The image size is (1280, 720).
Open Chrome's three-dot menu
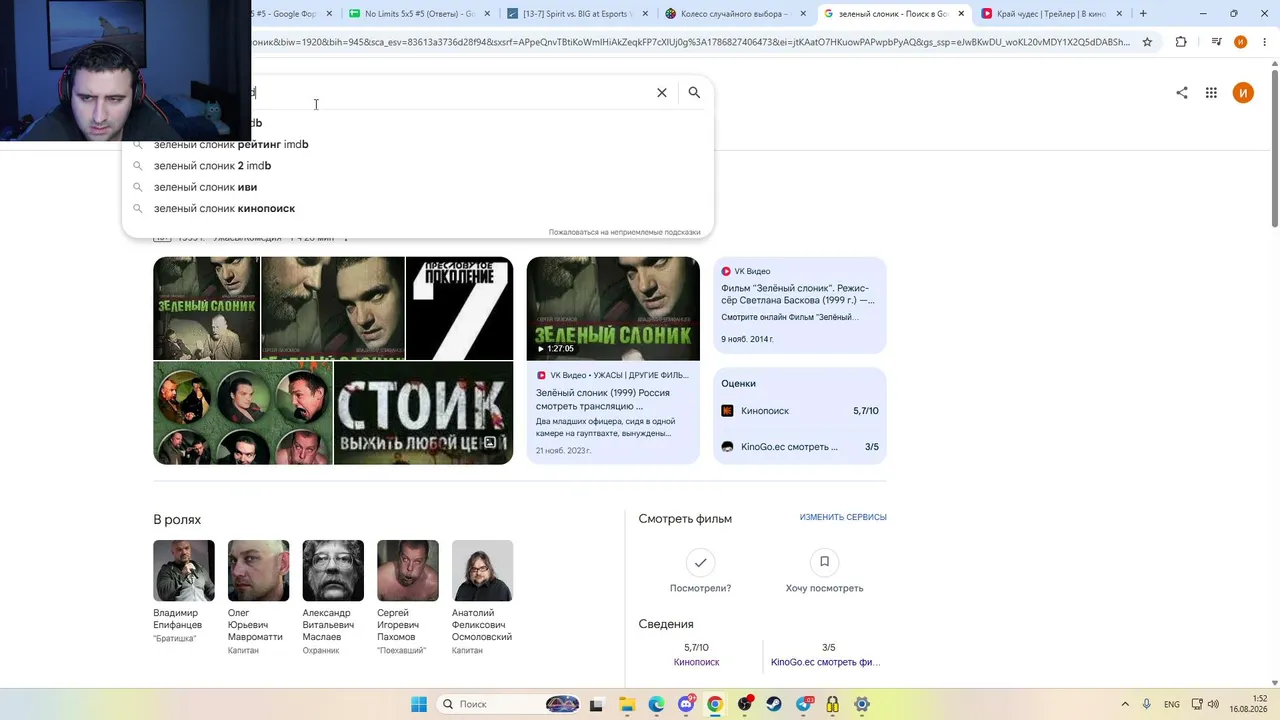1264,42
